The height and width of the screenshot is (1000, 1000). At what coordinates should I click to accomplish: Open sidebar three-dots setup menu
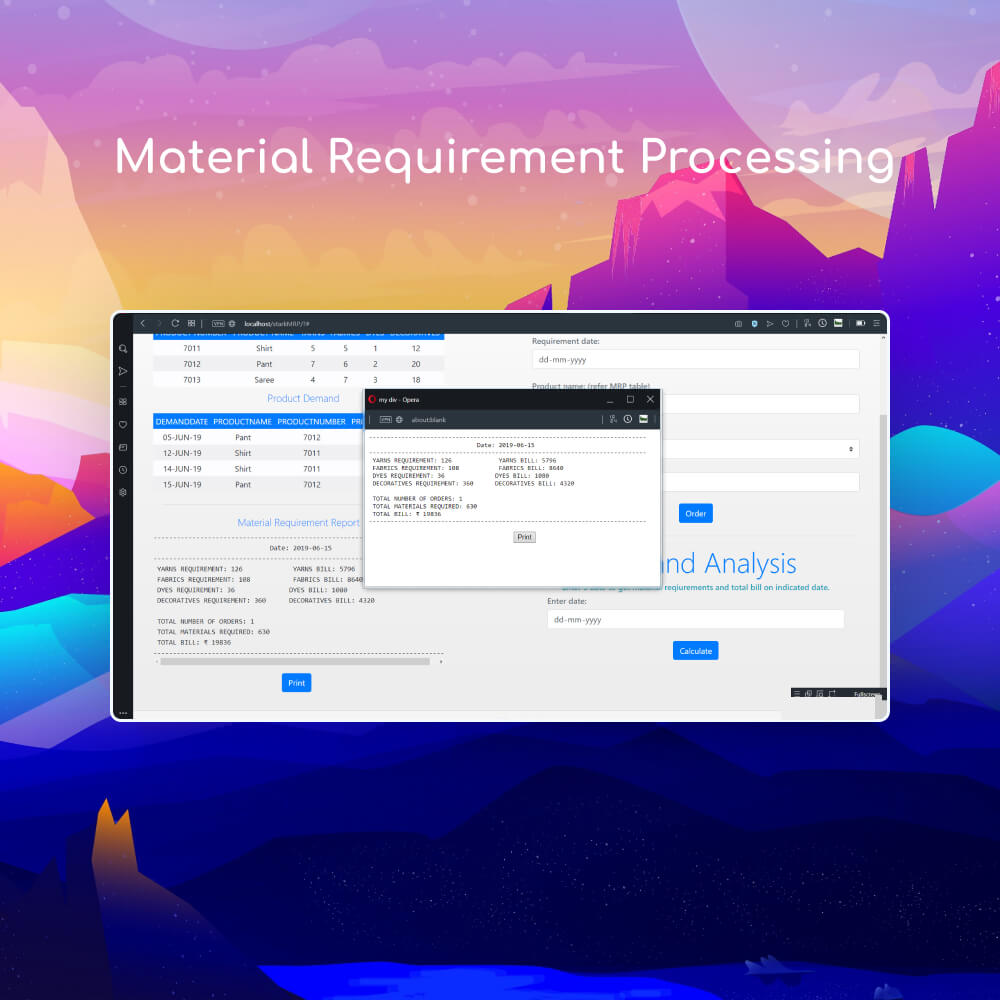pos(123,713)
